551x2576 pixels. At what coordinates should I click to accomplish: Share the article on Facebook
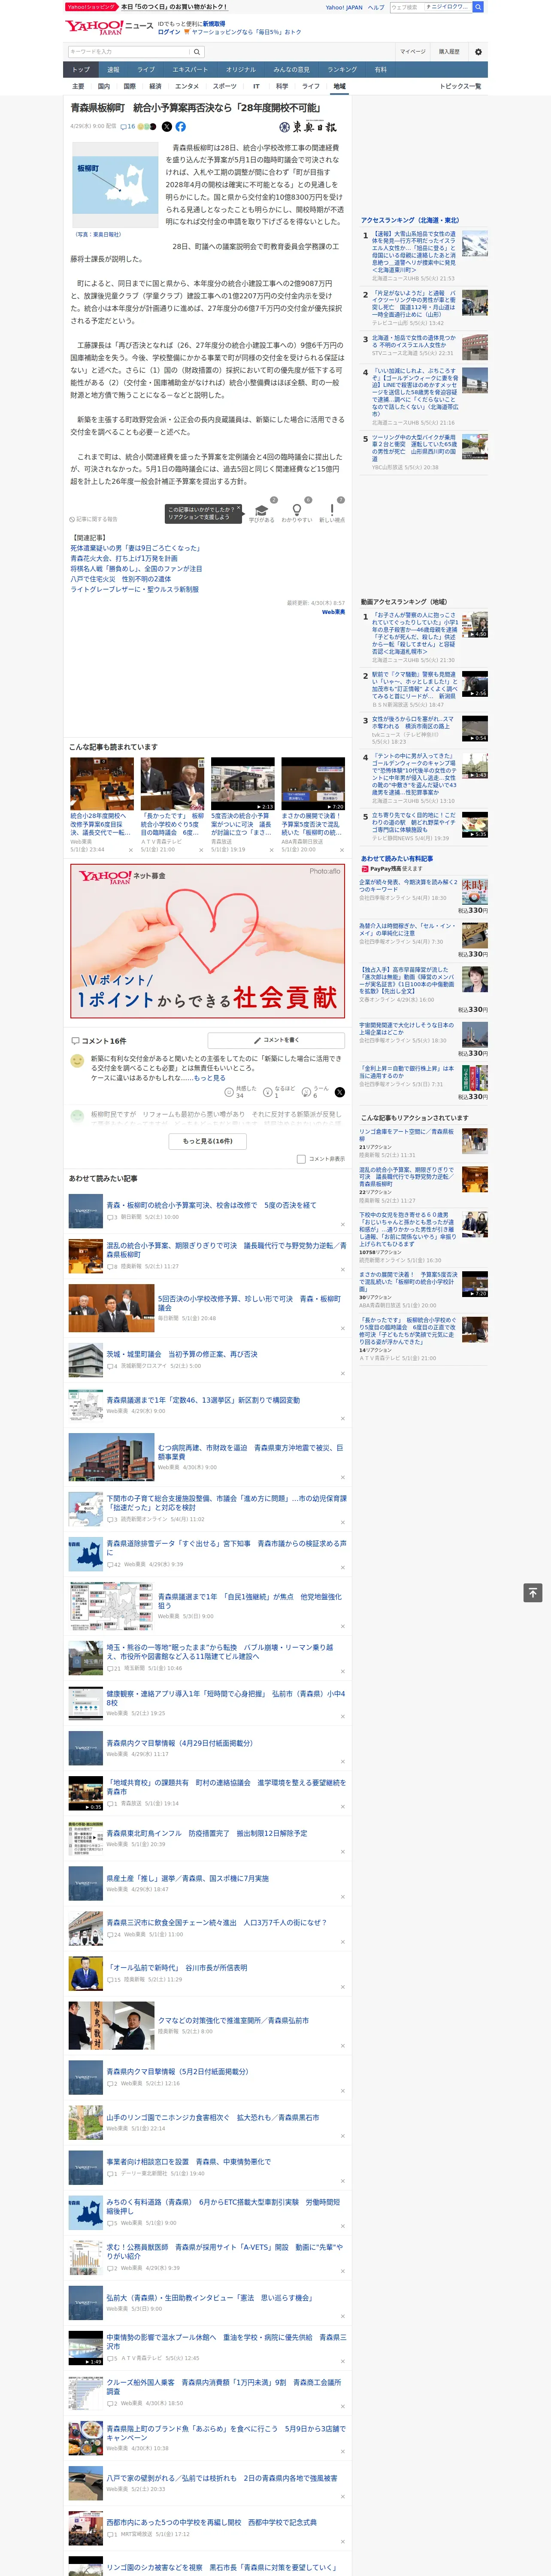tap(181, 127)
